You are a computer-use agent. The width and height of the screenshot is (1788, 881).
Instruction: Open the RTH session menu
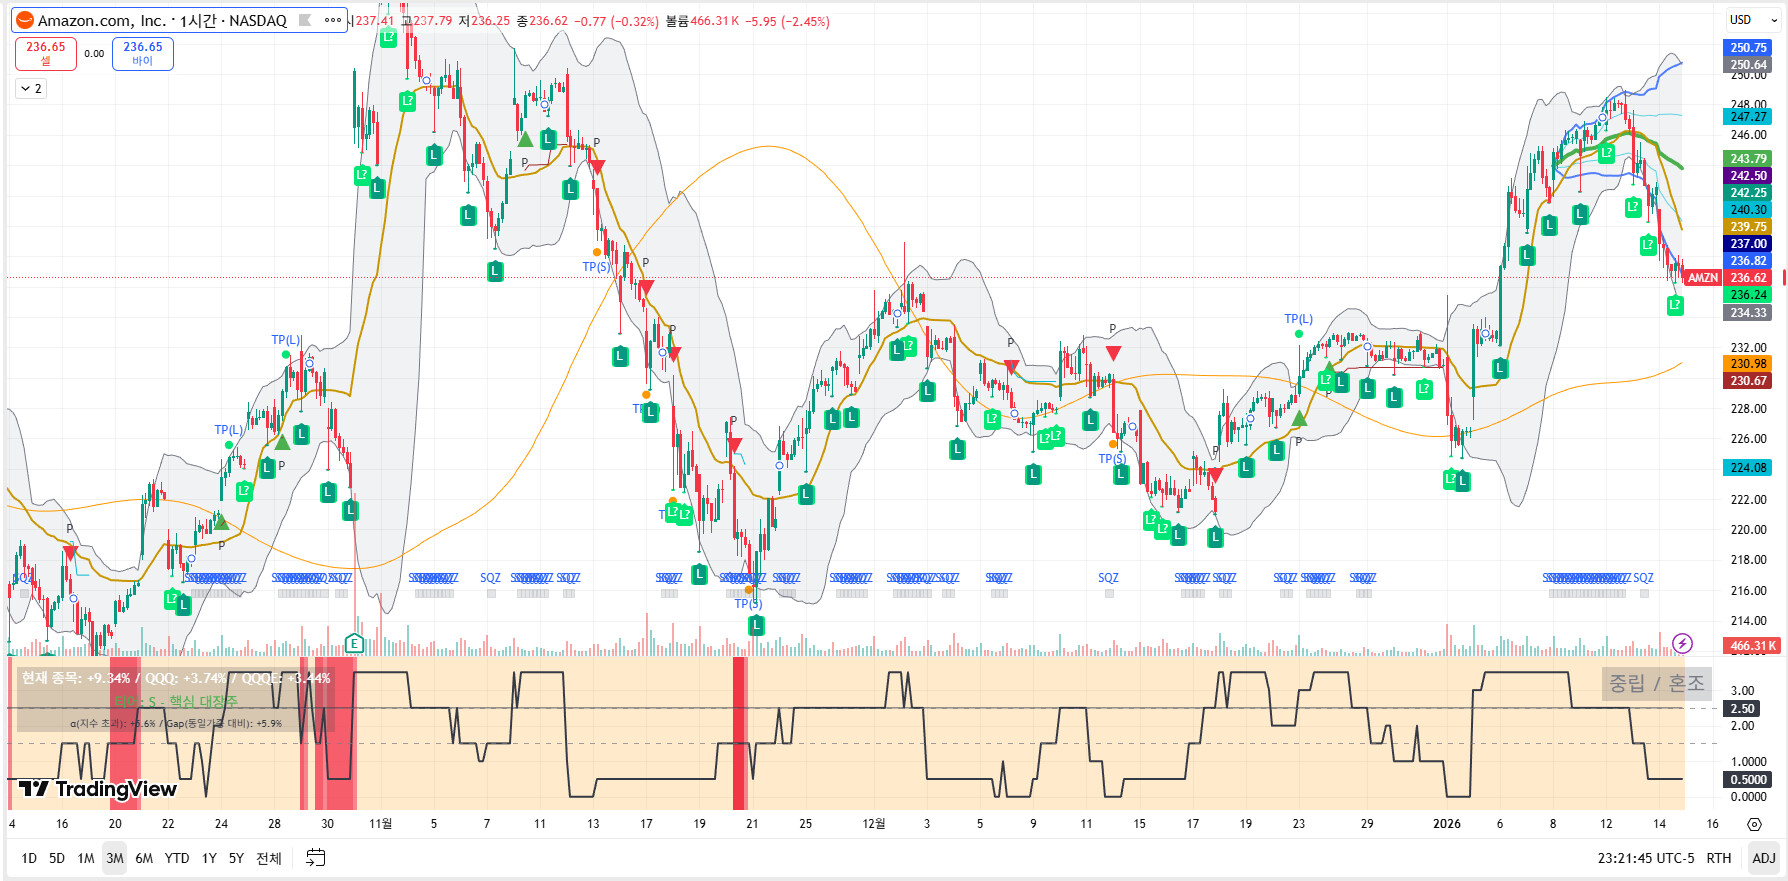tap(1719, 858)
